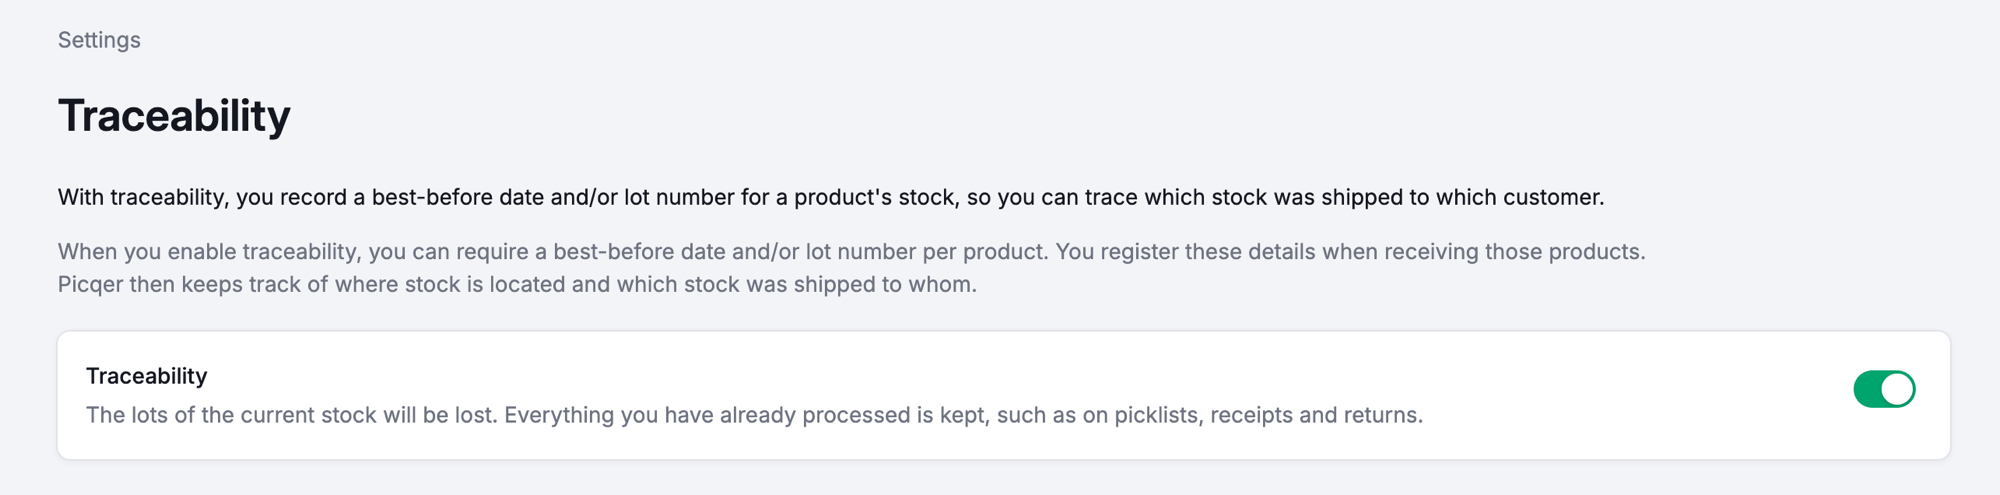Click the white knob of the green toggle
Viewport: 2000px width, 495px height.
click(1896, 389)
